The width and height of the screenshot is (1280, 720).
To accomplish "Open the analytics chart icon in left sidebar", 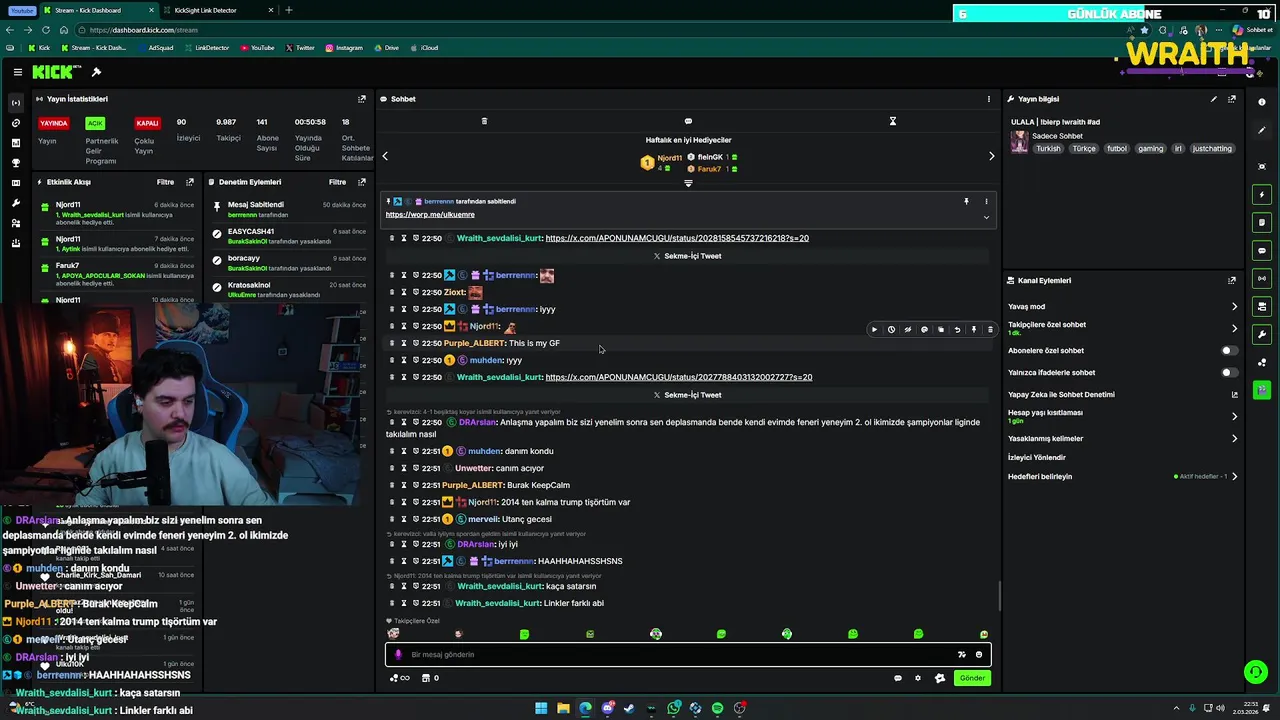I will [15, 143].
